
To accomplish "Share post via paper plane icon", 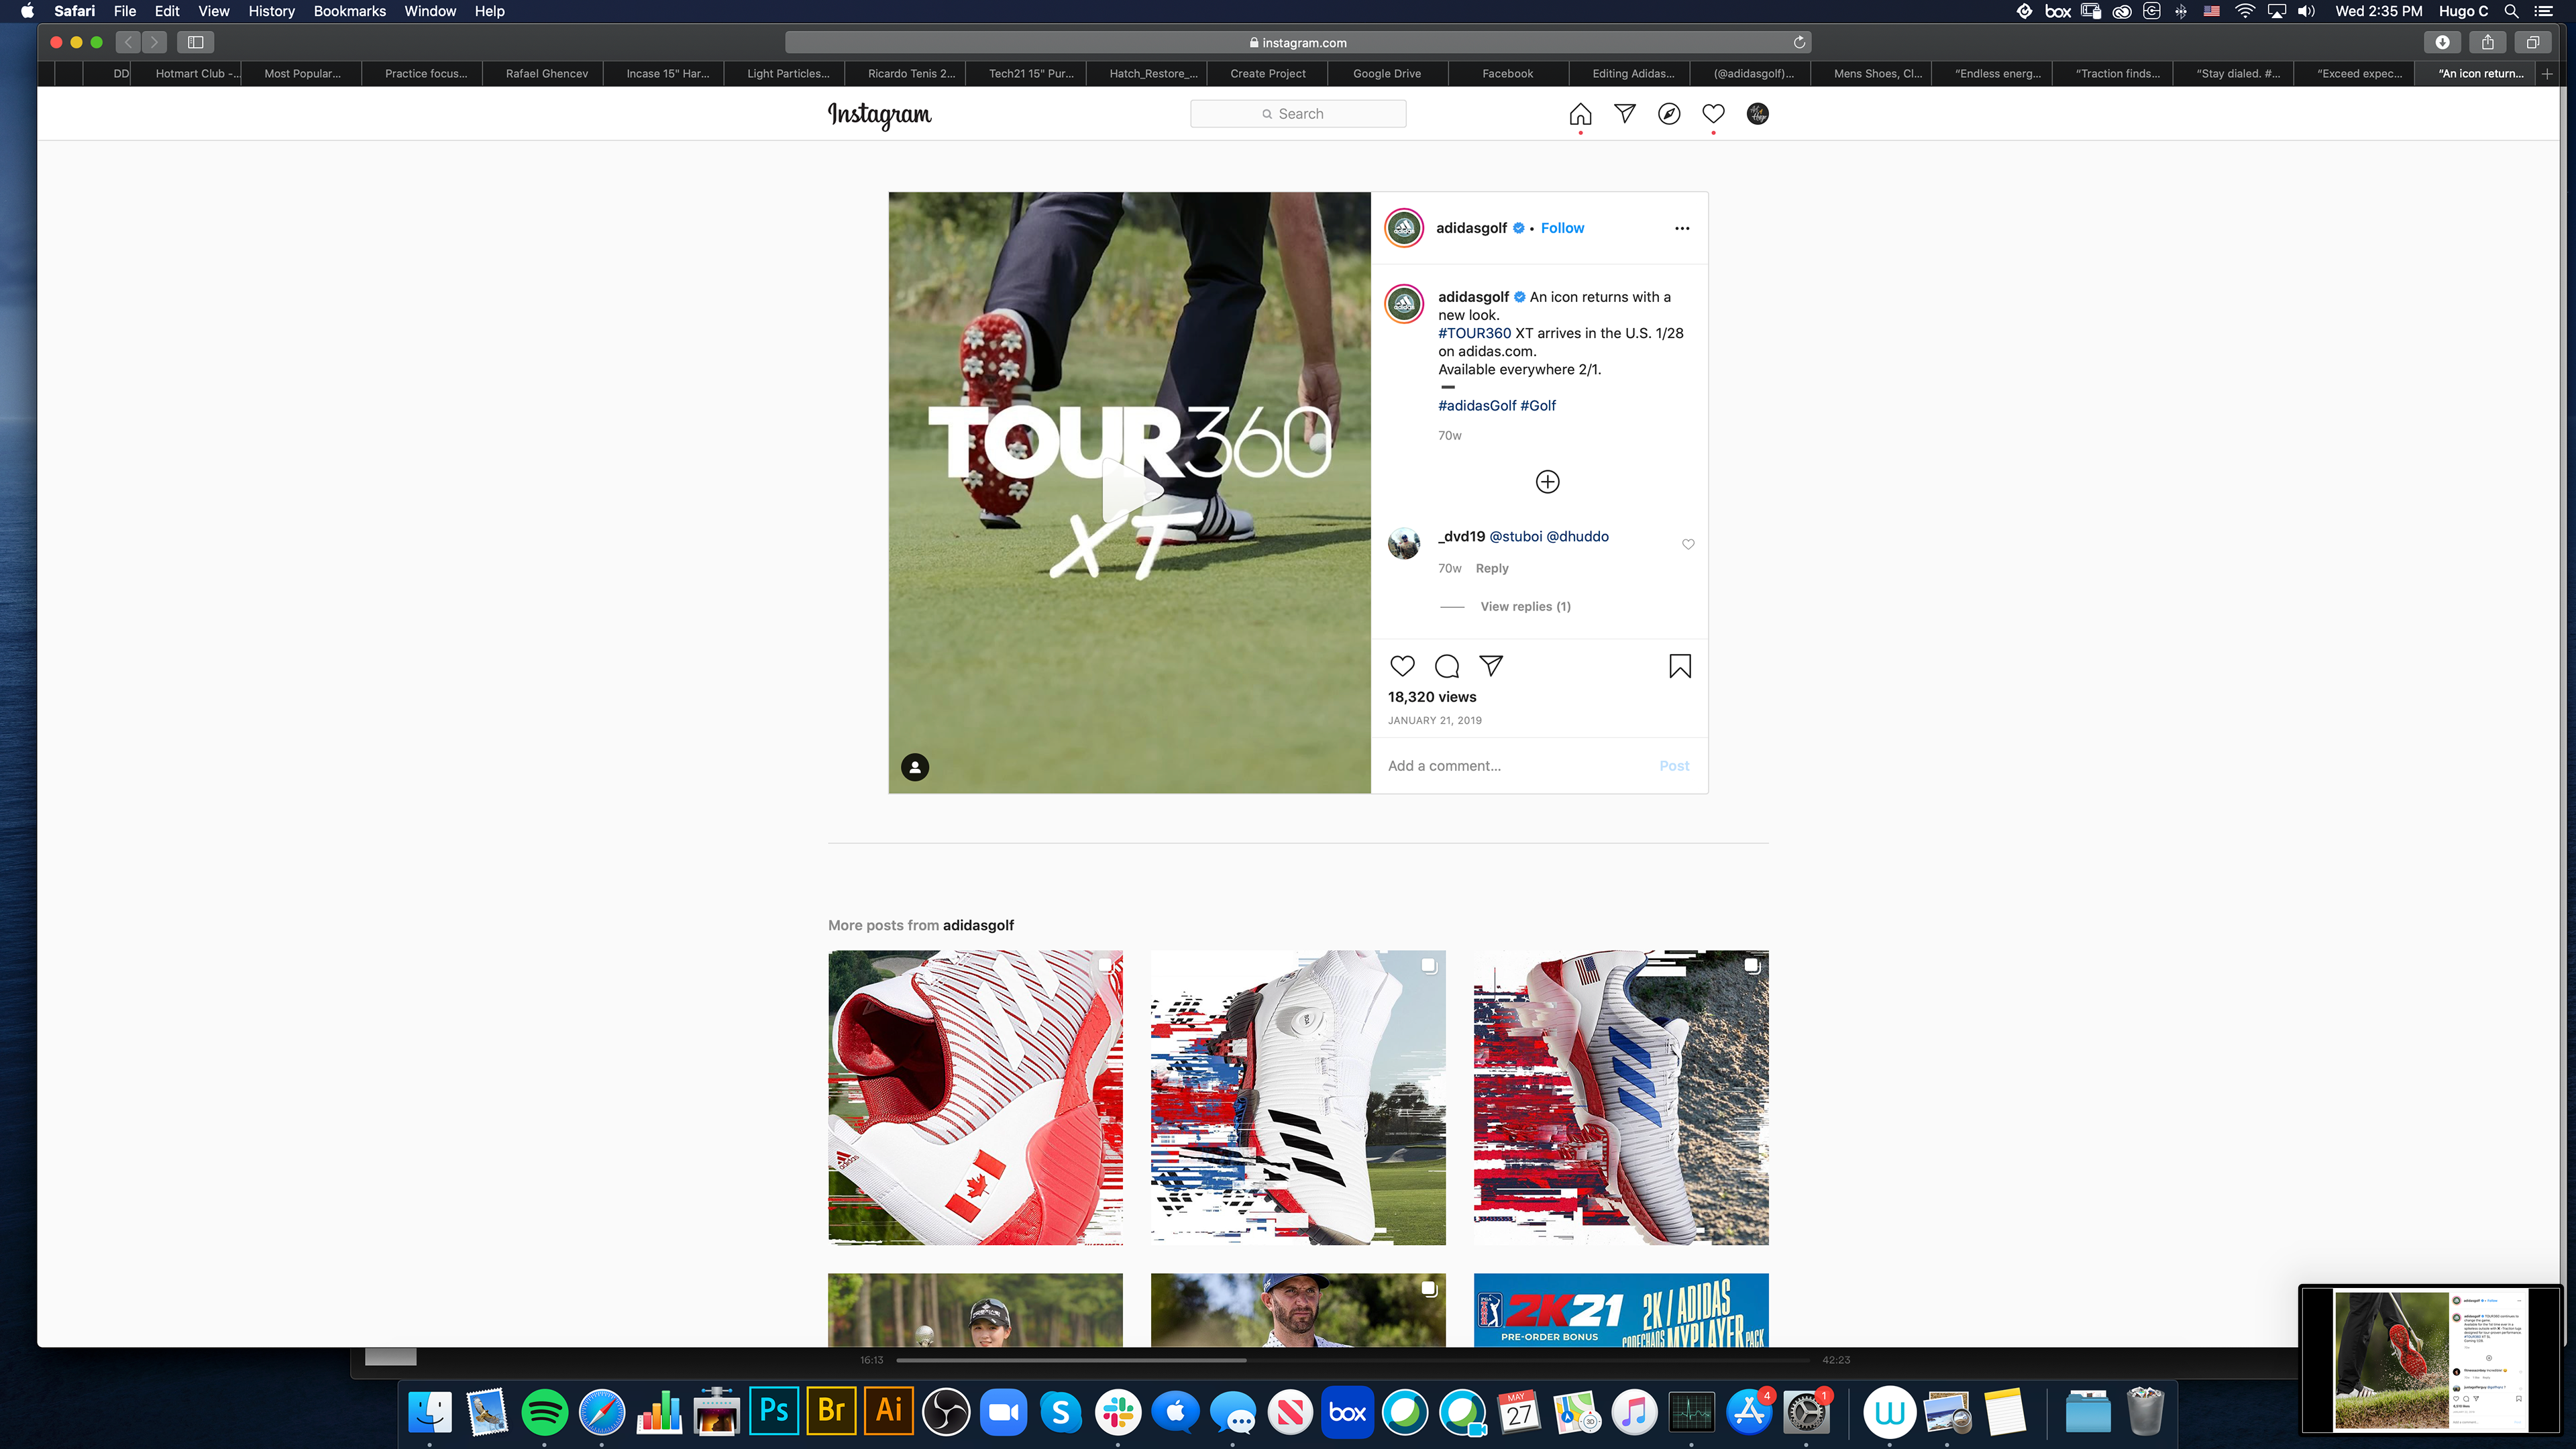I will tap(1491, 666).
